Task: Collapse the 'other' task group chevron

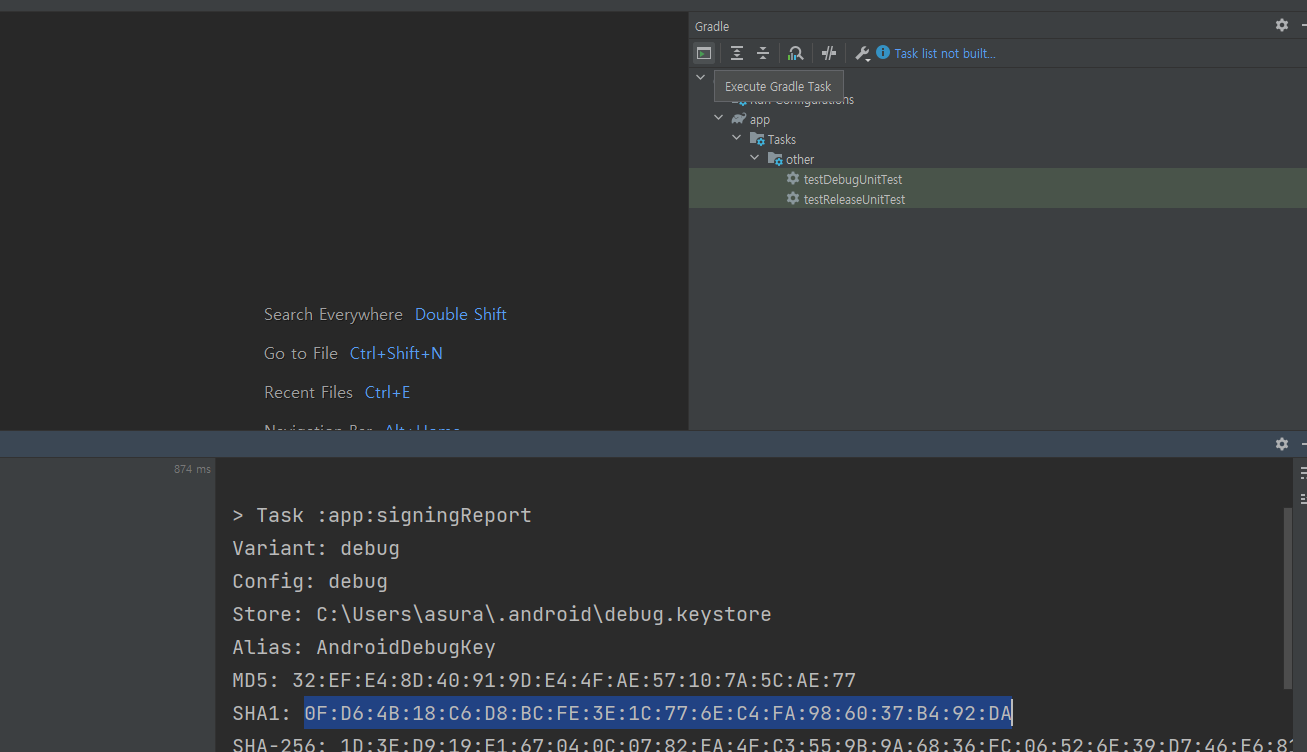Action: click(754, 158)
